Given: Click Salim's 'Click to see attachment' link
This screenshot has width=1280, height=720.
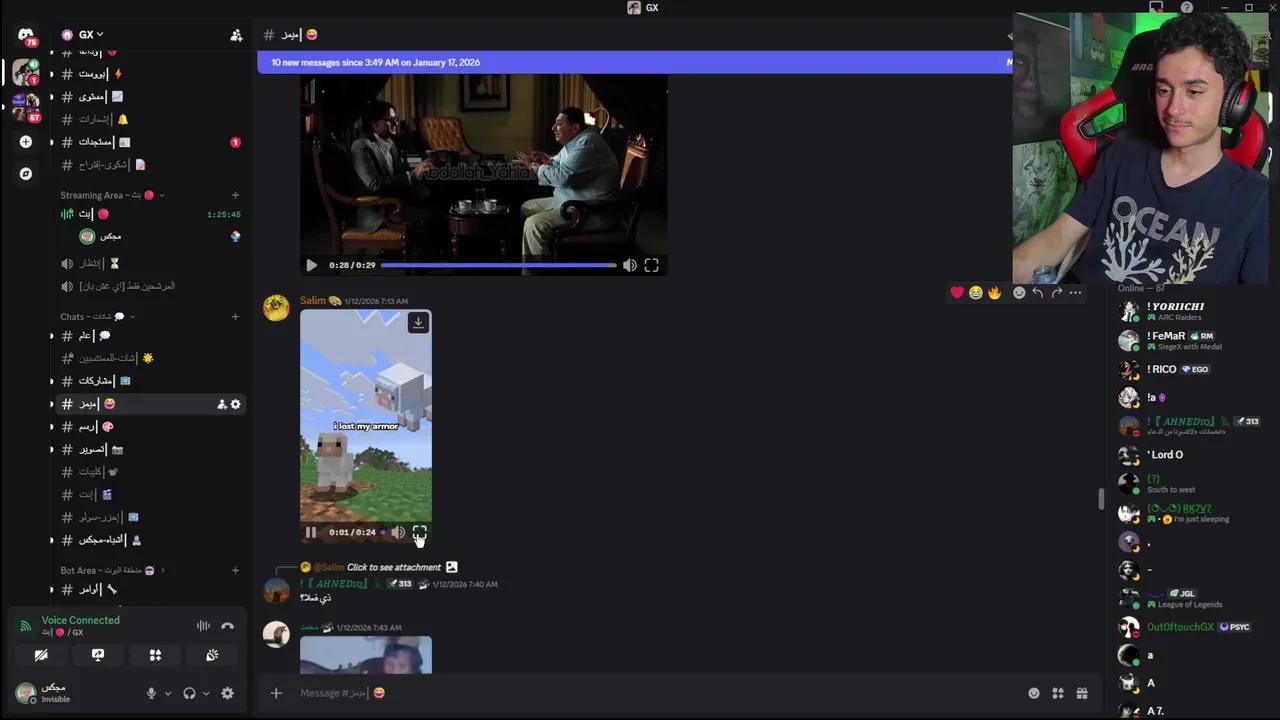Looking at the screenshot, I should pos(396,567).
